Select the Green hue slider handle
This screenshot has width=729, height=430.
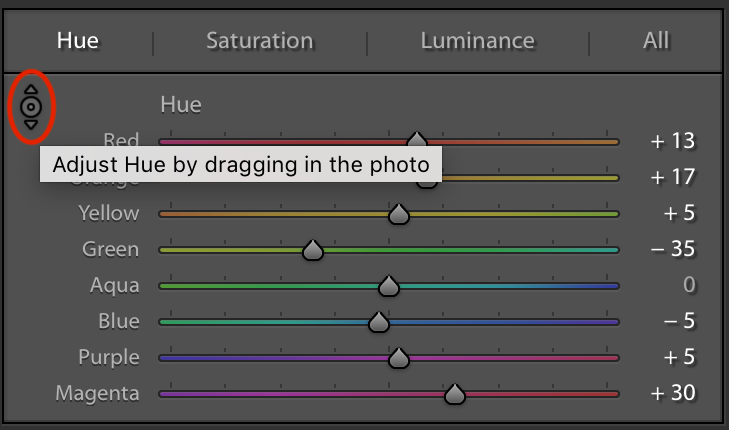313,250
